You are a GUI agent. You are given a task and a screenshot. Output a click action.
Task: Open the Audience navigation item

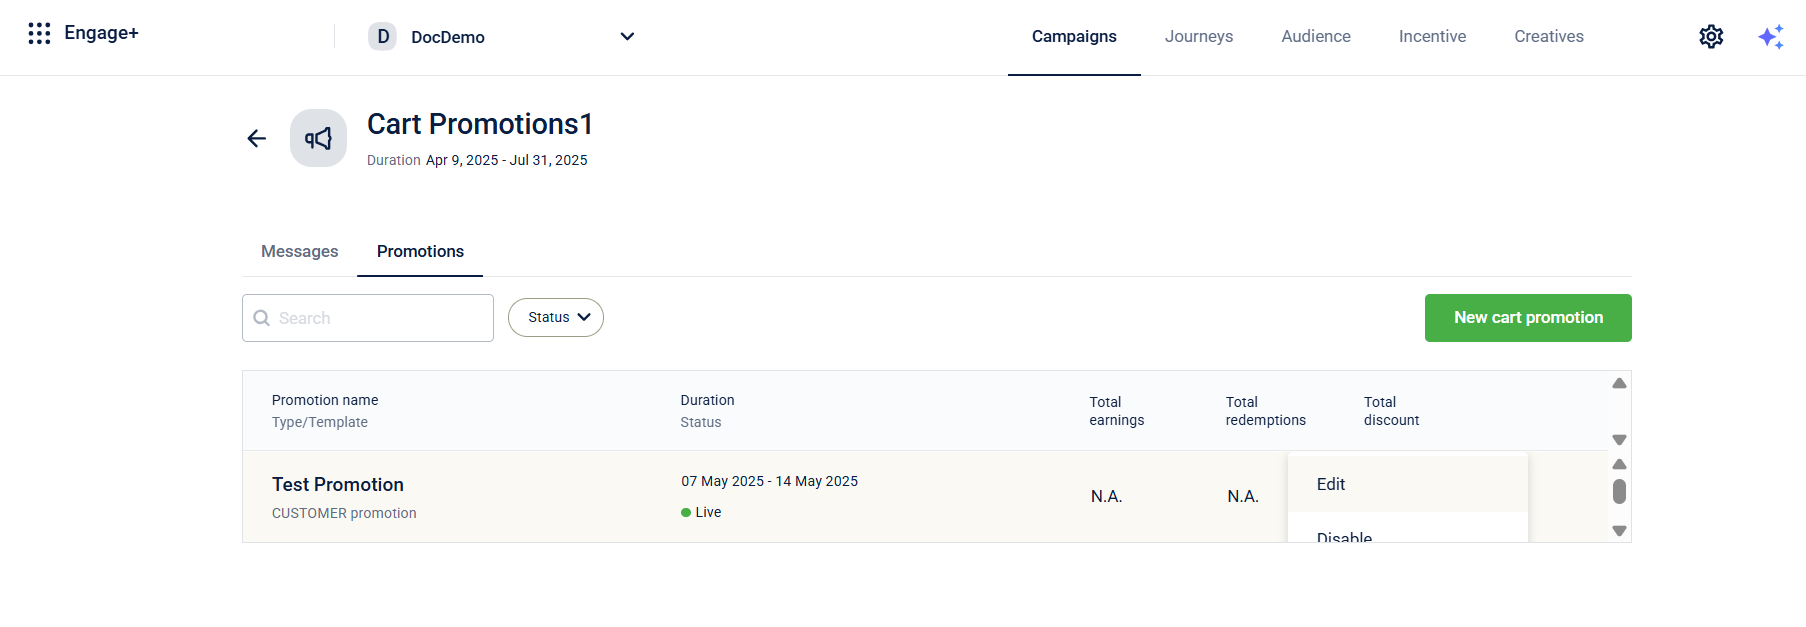[x=1315, y=36]
